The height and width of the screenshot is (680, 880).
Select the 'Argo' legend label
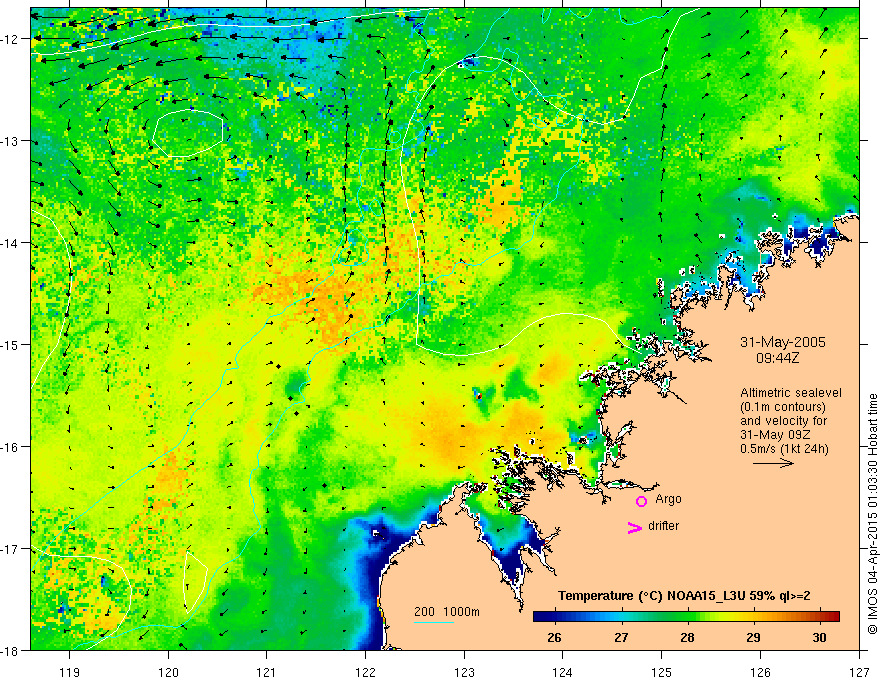[x=668, y=499]
